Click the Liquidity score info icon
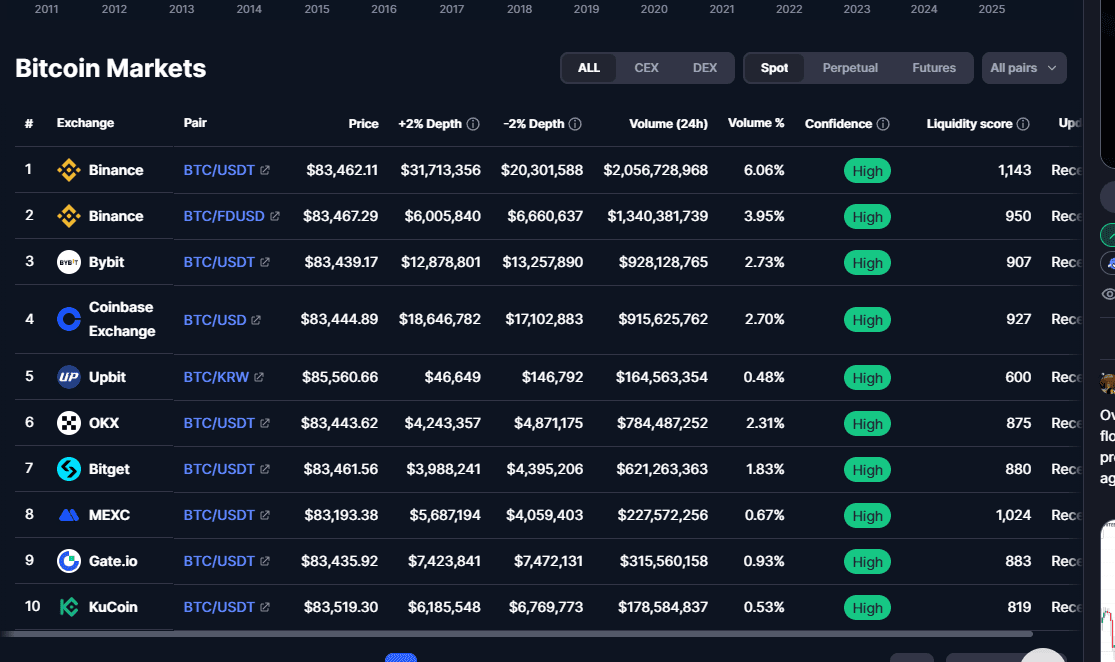 (1022, 123)
